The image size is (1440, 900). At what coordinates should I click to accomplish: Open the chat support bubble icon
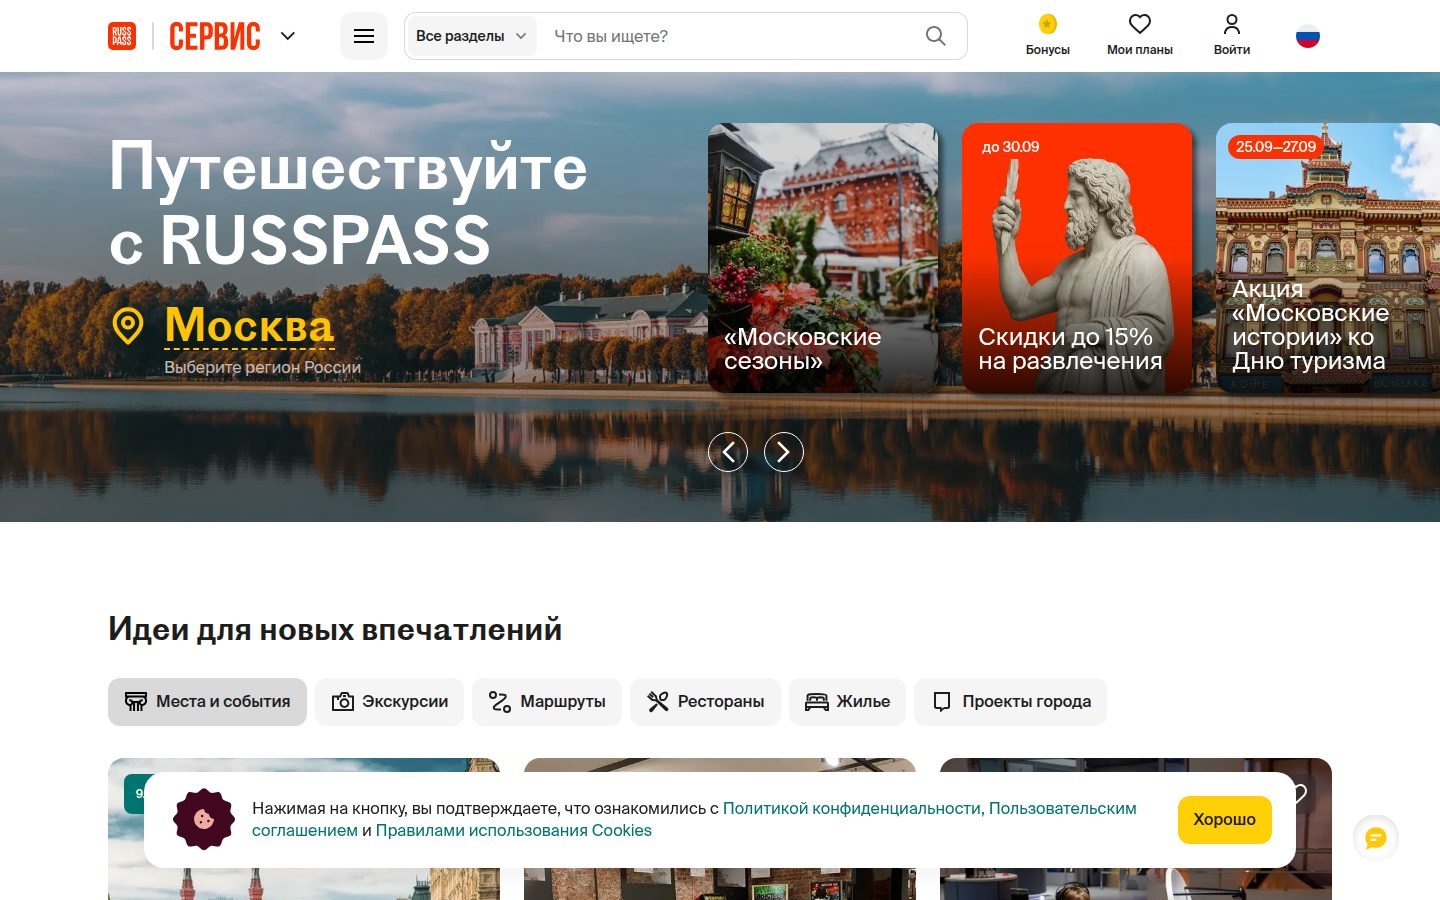coord(1376,838)
